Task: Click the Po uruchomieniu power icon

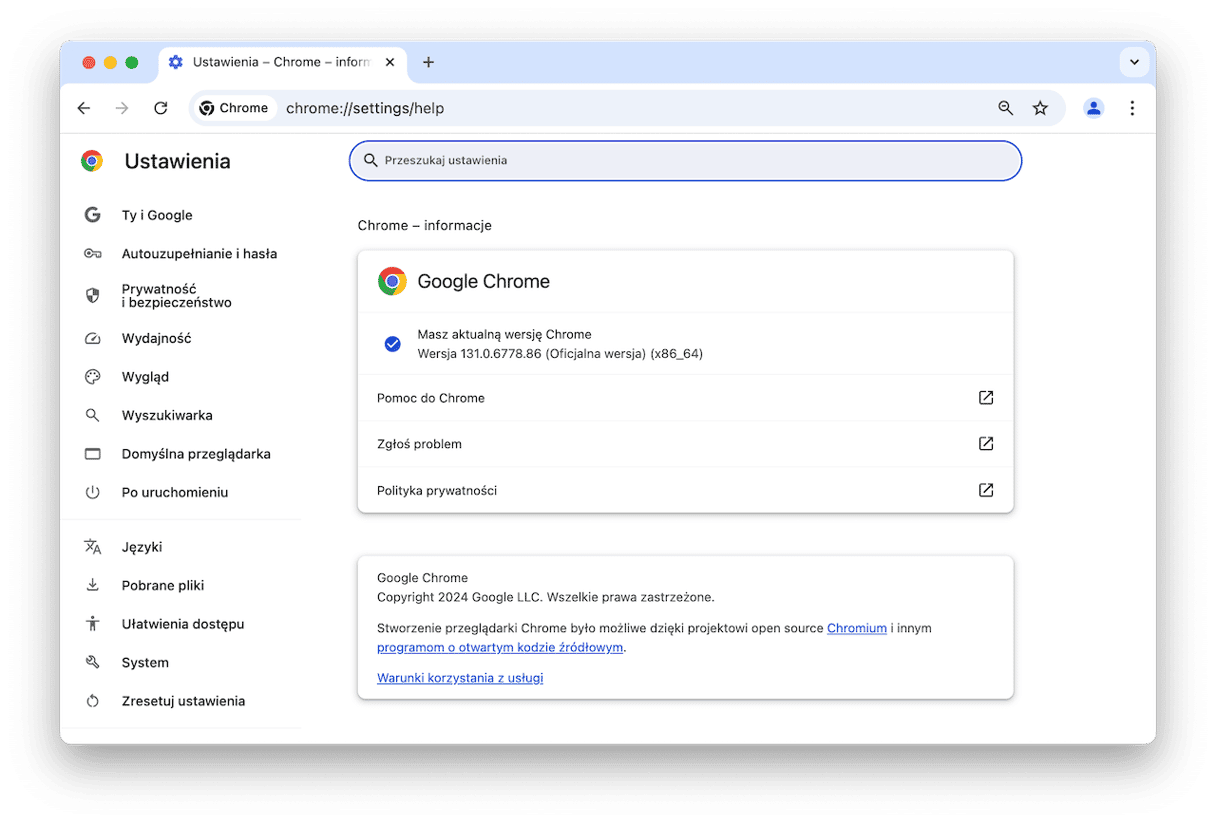Action: pos(93,492)
